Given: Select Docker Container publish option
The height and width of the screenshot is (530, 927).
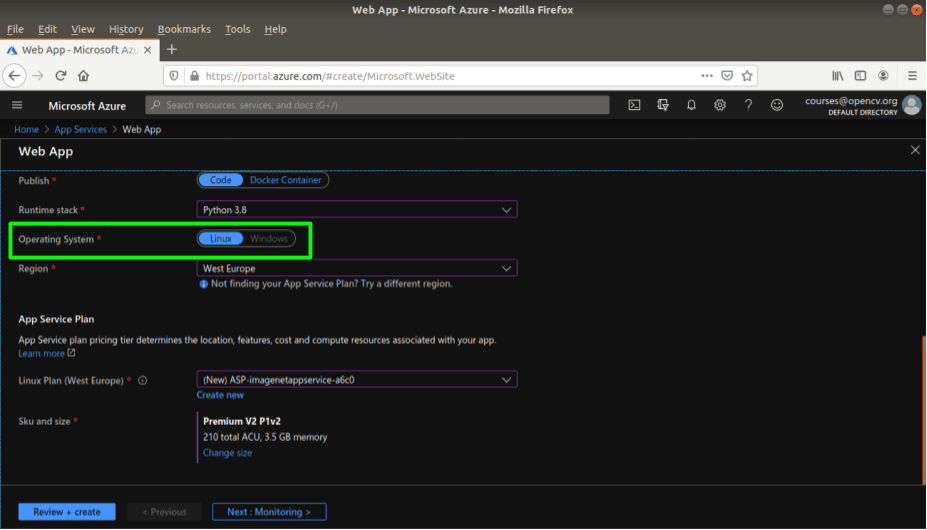Looking at the screenshot, I should (286, 180).
